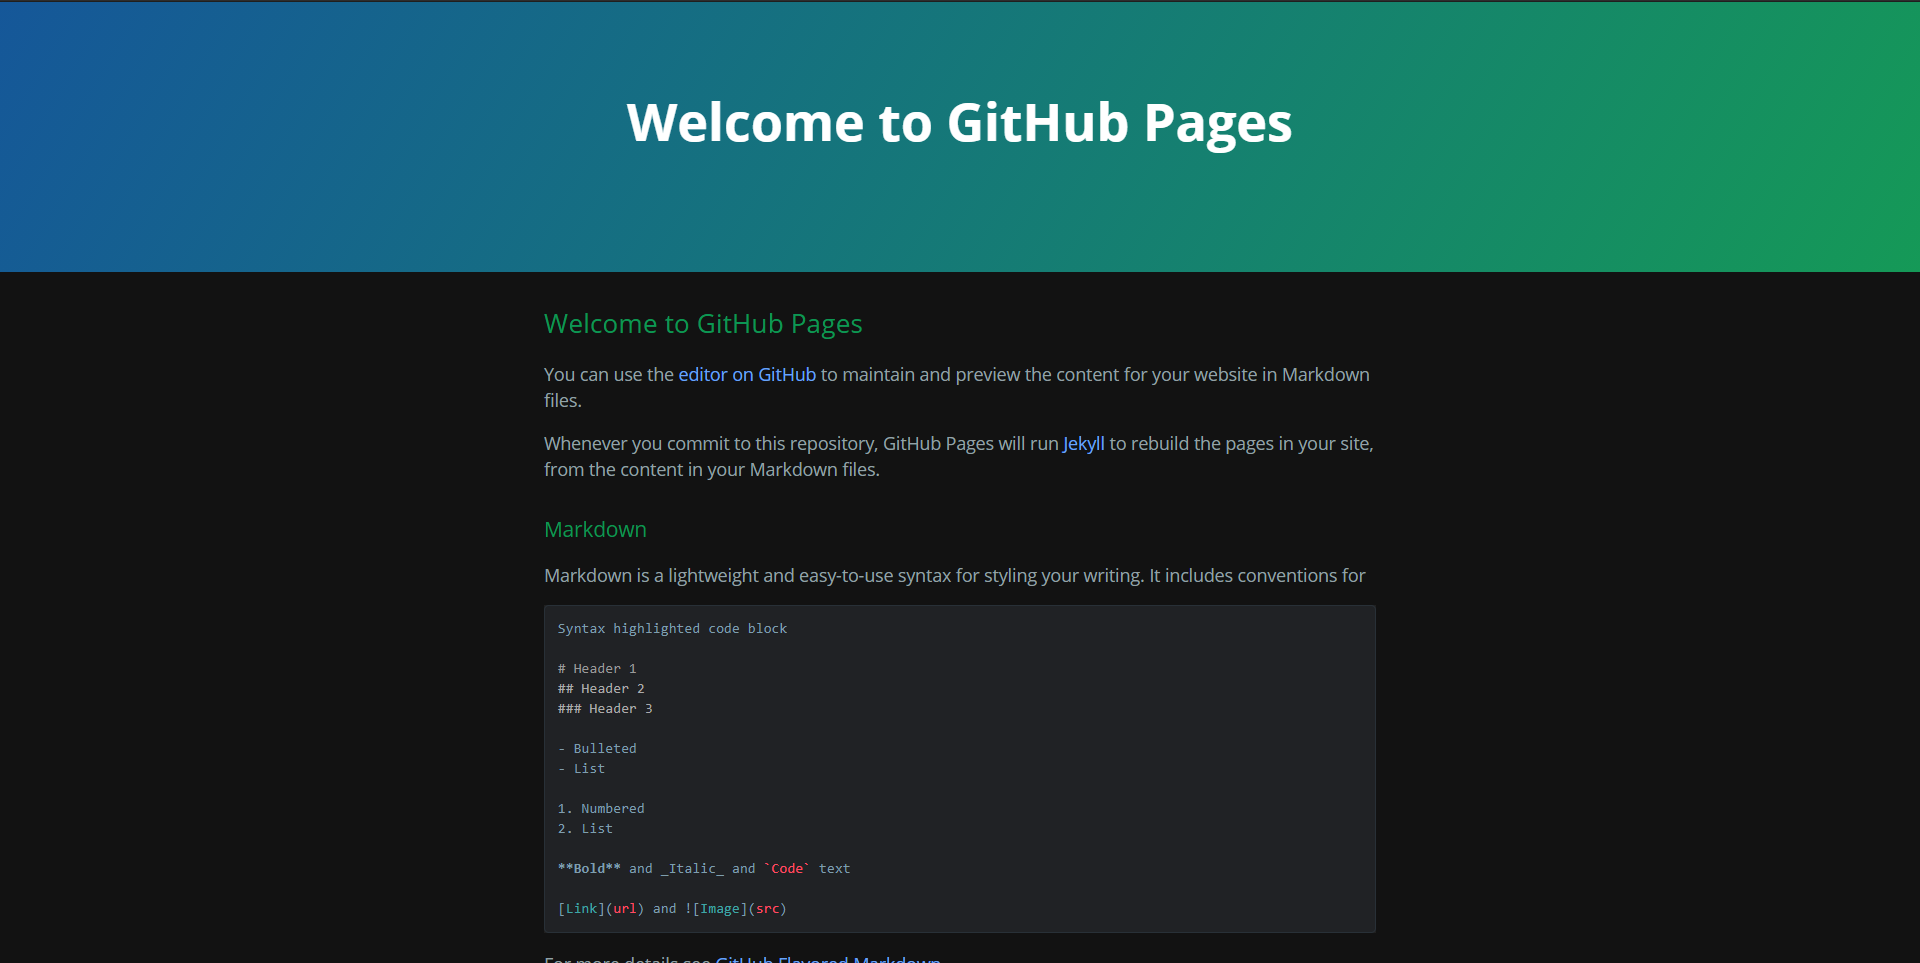1920x963 pixels.
Task: Select the bold '**Bold**' token in the code
Action: (587, 868)
